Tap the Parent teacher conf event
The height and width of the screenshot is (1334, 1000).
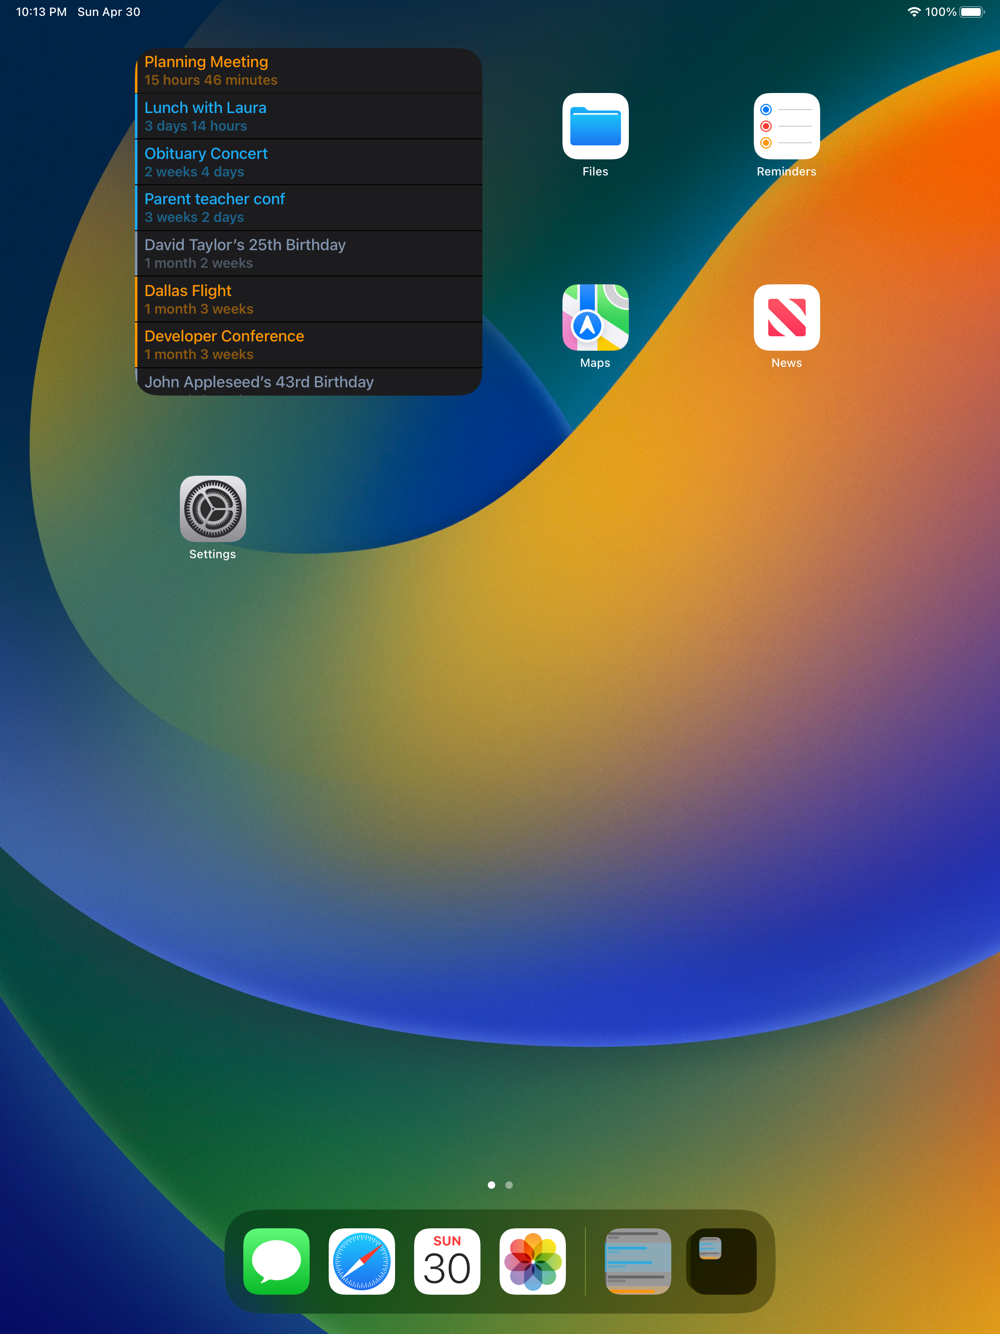click(x=309, y=208)
